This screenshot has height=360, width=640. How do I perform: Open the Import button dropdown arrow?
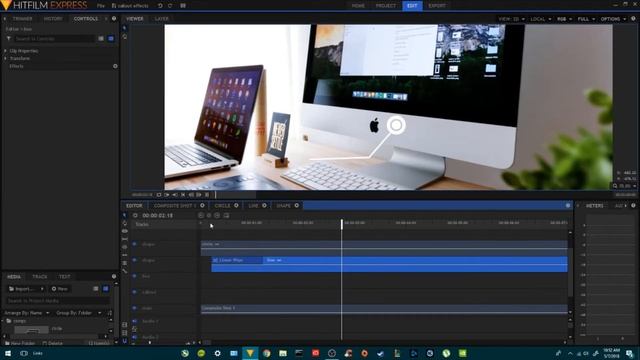[42, 289]
